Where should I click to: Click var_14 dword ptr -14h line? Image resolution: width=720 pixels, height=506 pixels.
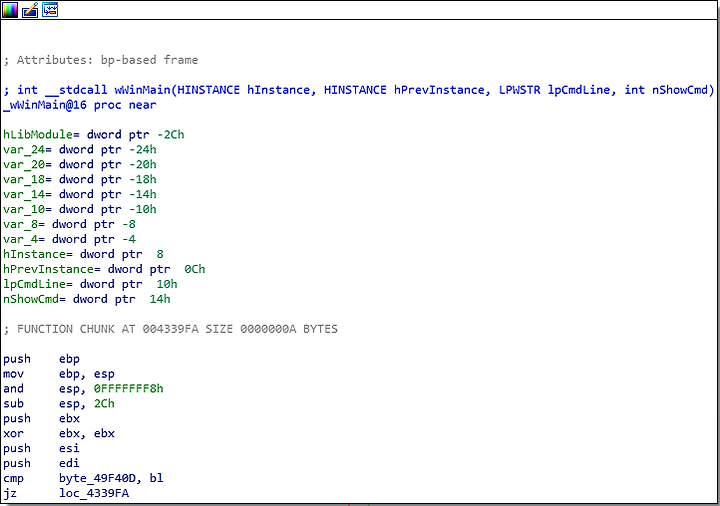tap(80, 195)
